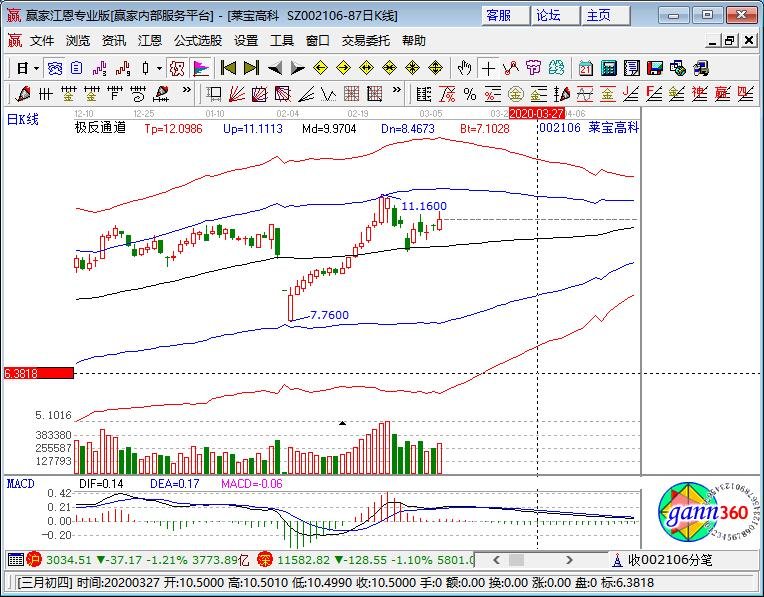Screen dimensions: 764x597
Task: Select the red pen drawing tool
Action: point(22,94)
